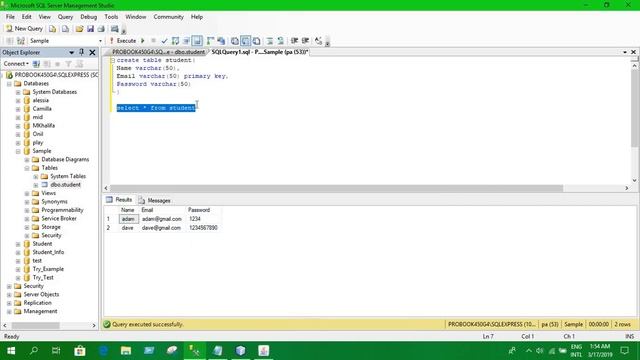Viewport: 640px width, 360px height.
Task: Open Microsoft Store from the taskbar
Action: [80, 351]
